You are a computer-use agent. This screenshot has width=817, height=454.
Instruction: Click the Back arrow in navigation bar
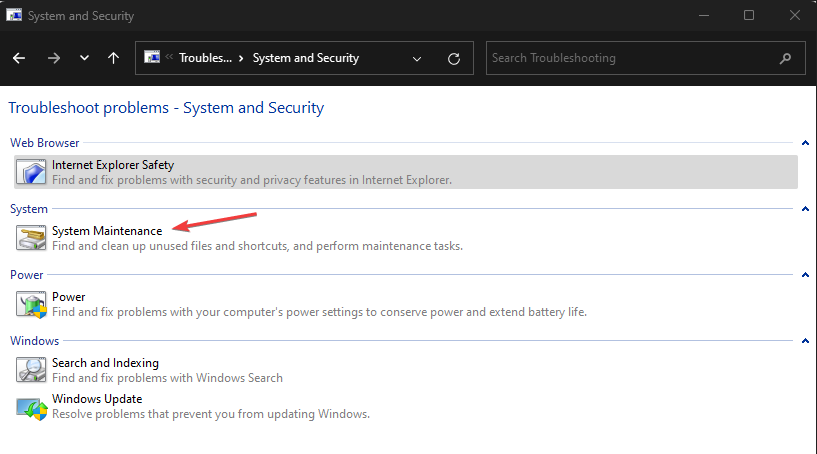click(19, 58)
